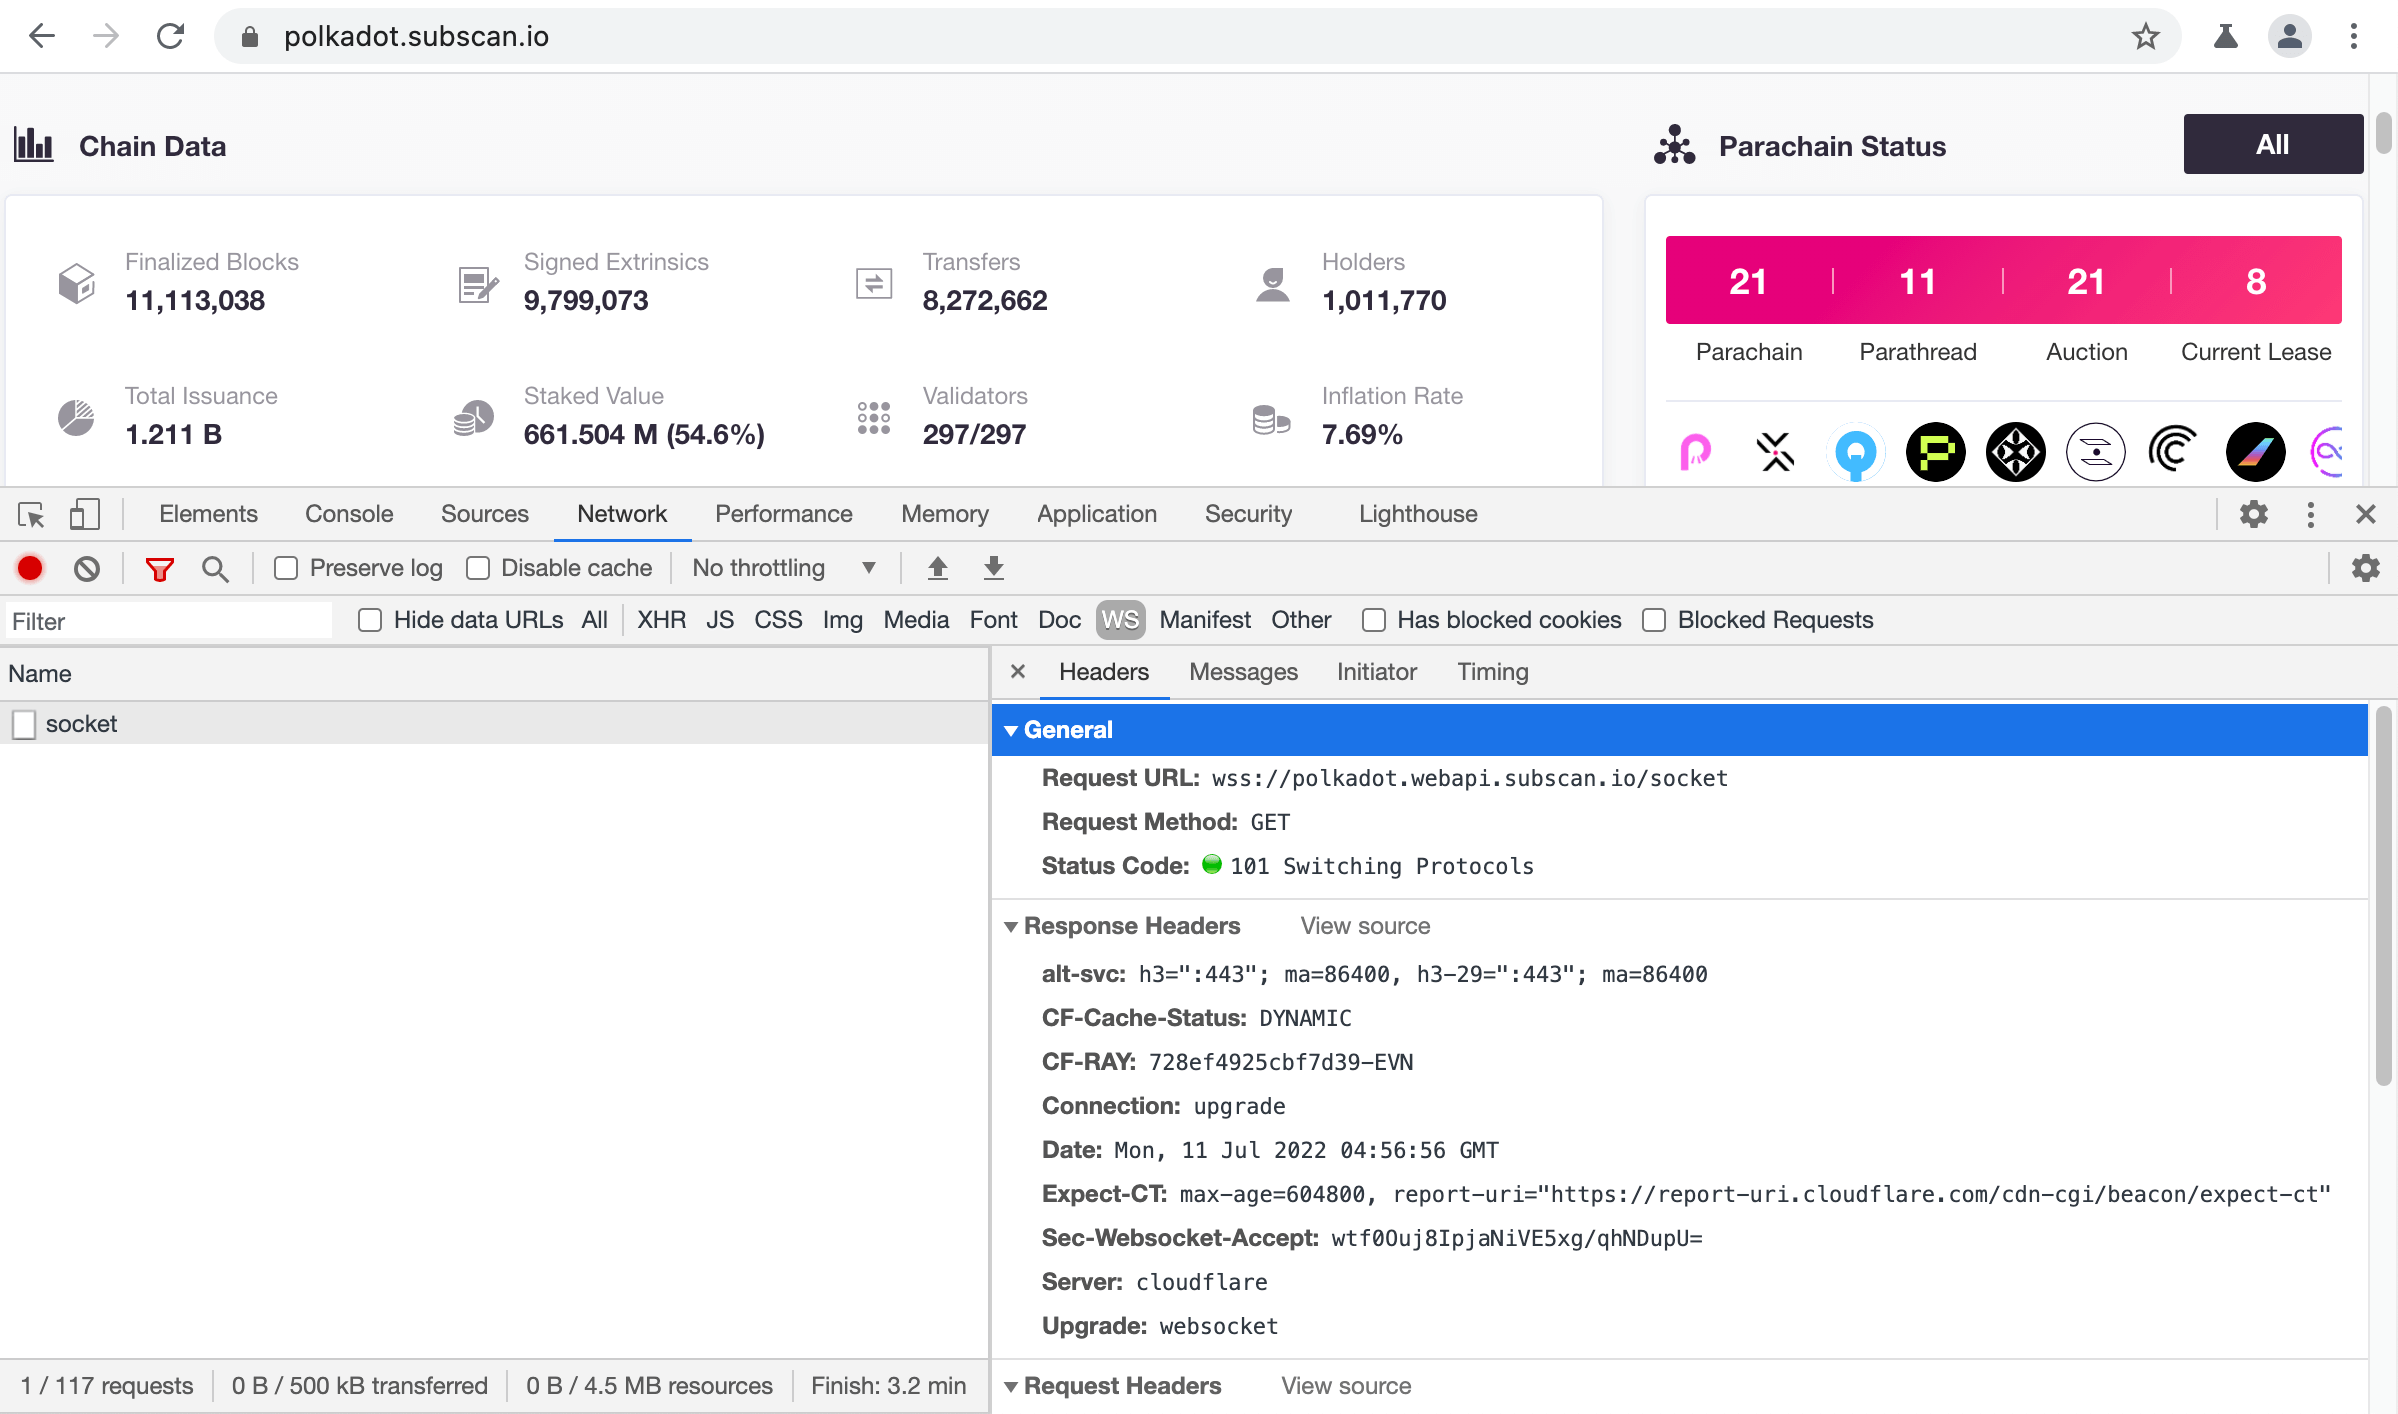Select the WS request type filter
Image resolution: width=2398 pixels, height=1414 pixels.
[x=1120, y=620]
